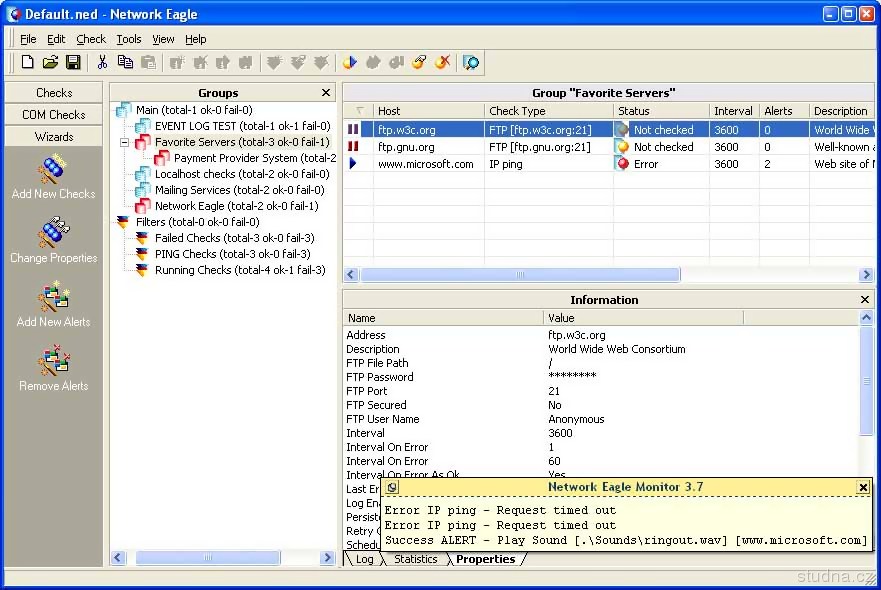Collapse the Favorite Servers tree node
The width and height of the screenshot is (881, 590).
[x=125, y=142]
